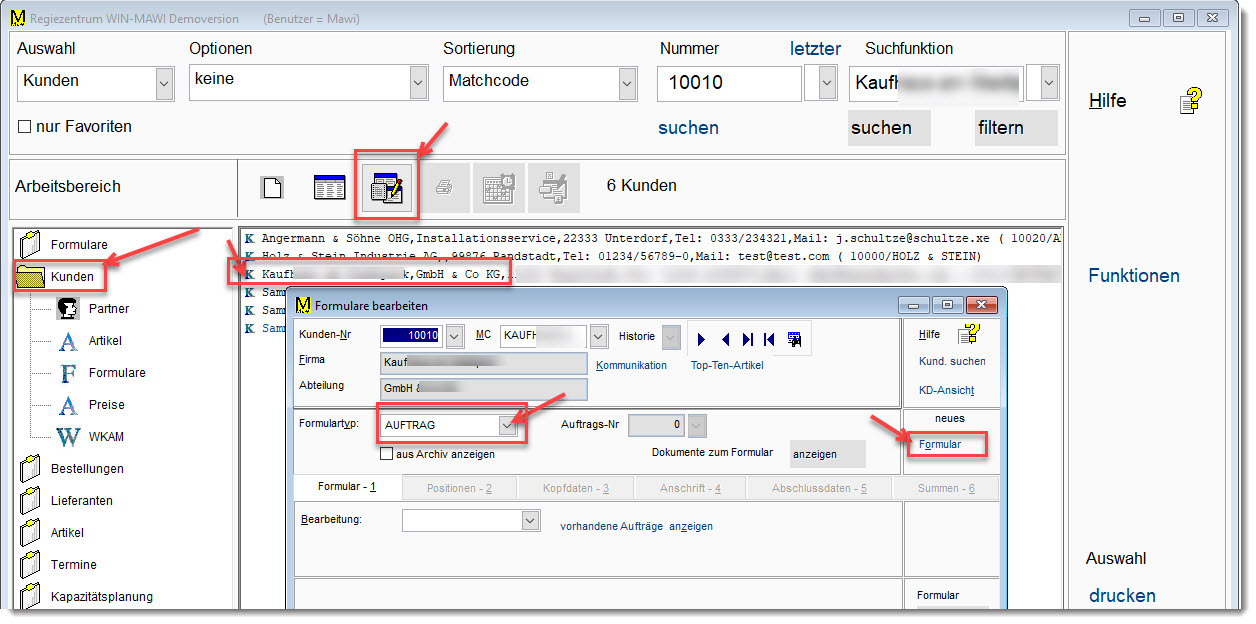
Task: Enable the 'nur Favoriten' checkbox
Action: 25,127
